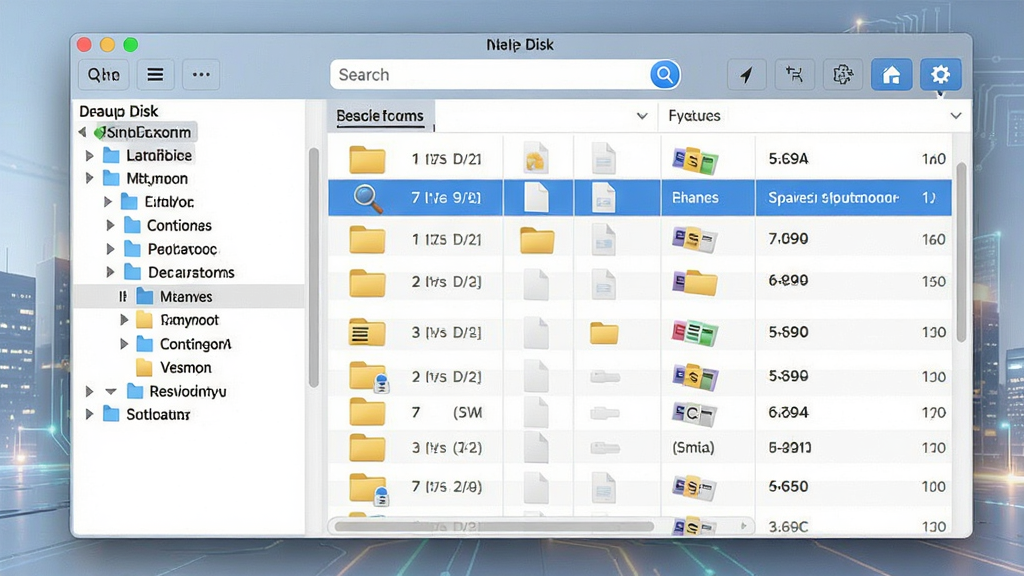Select the SinbDaxonm root item

coord(144,132)
